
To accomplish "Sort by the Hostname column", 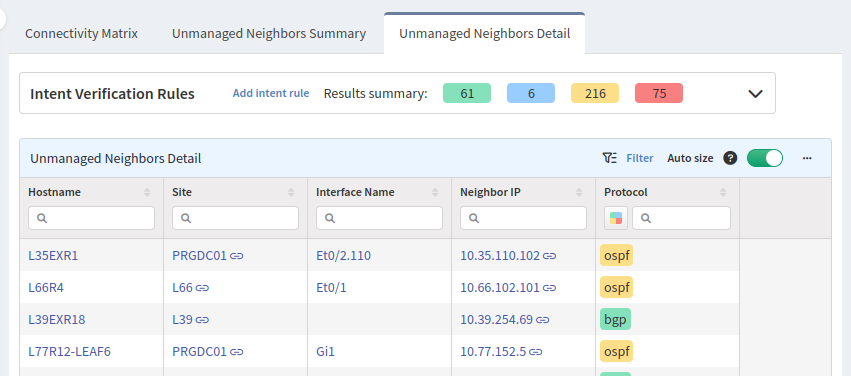I will tap(147, 192).
